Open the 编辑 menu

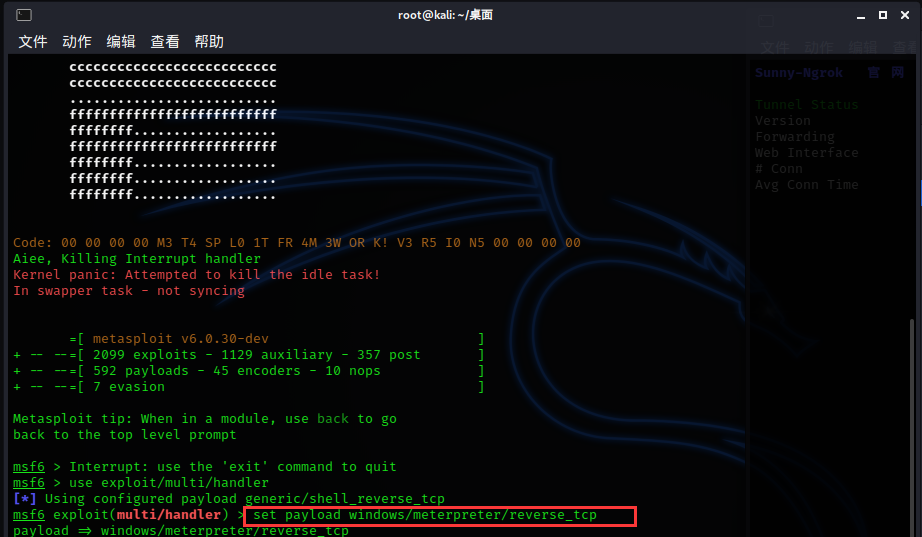pyautogui.click(x=121, y=42)
